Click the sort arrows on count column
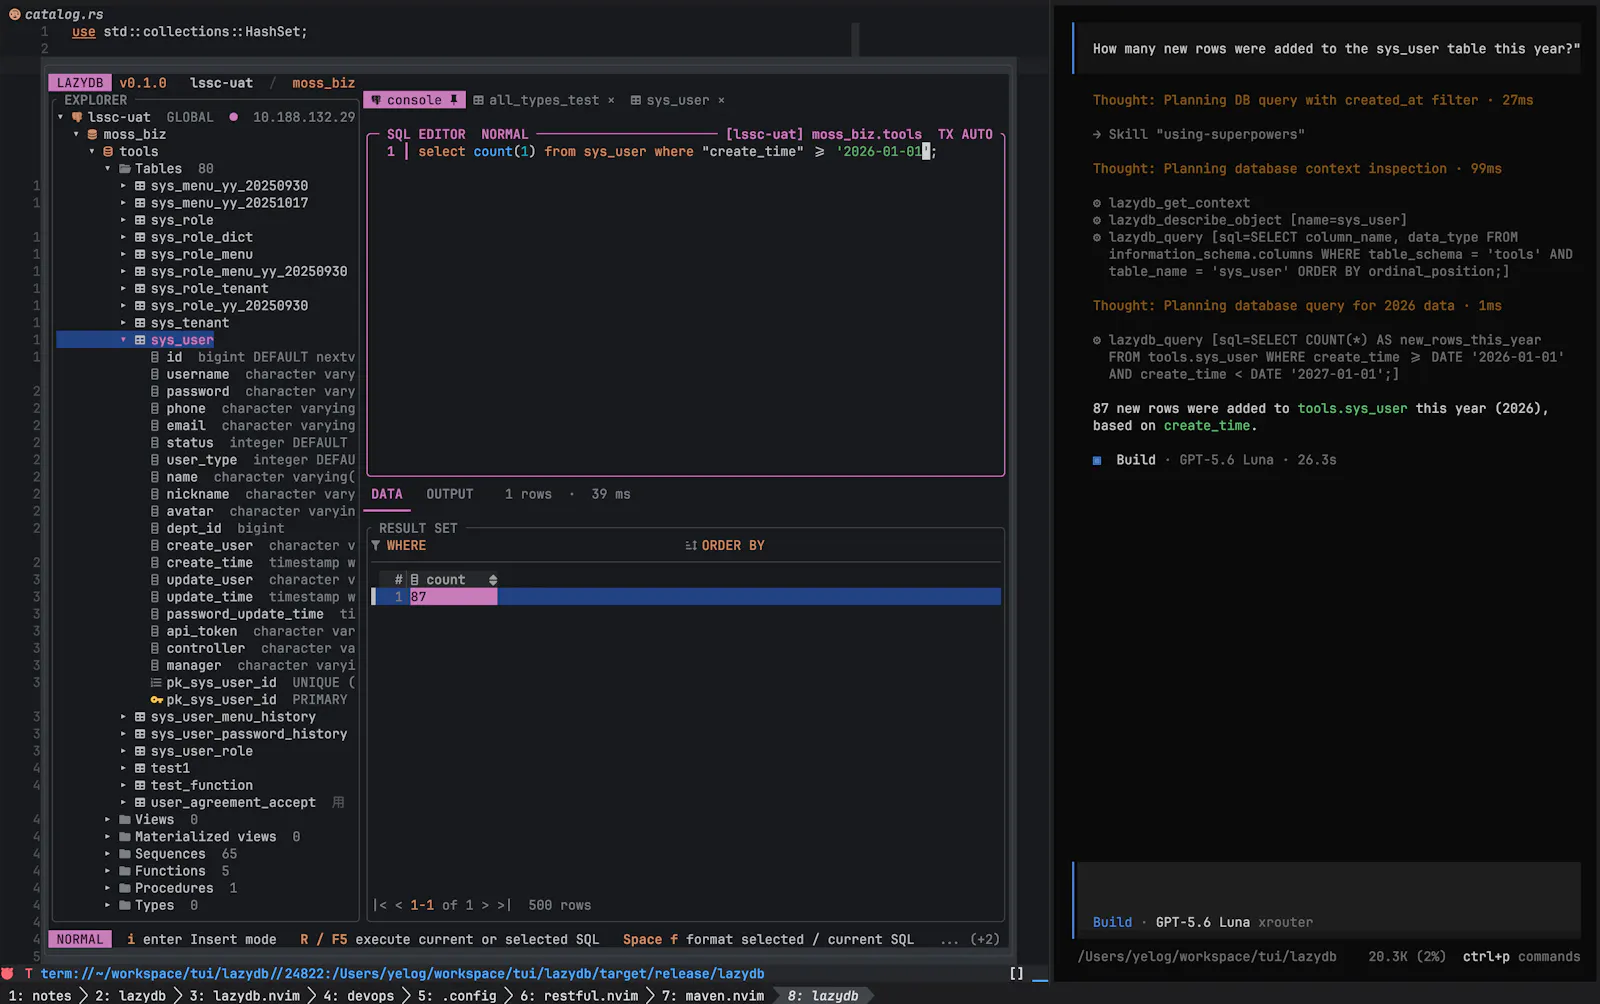The width and height of the screenshot is (1600, 1004). pos(493,580)
